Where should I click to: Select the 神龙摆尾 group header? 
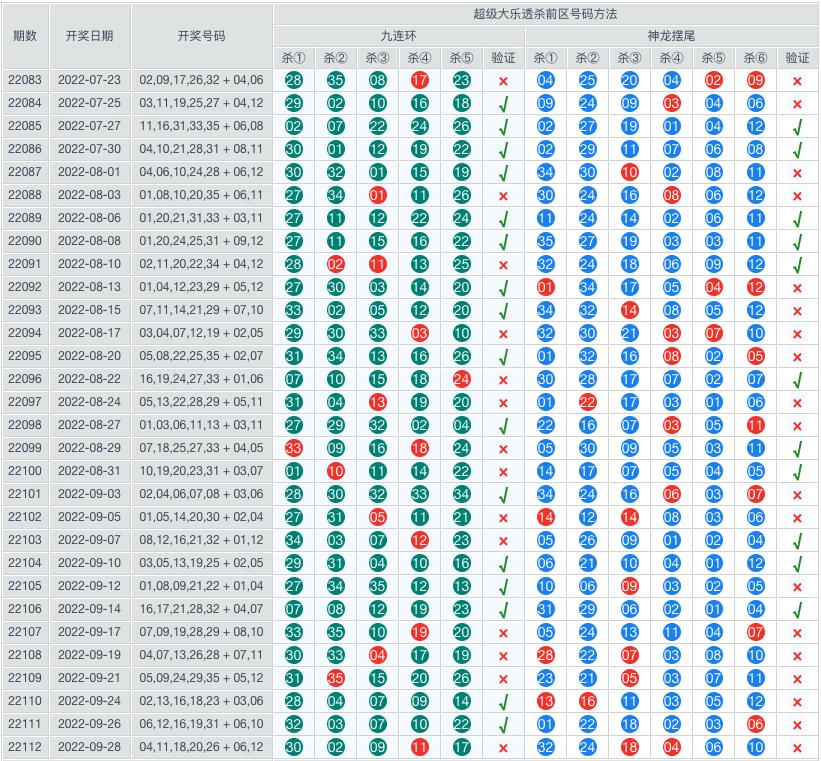[671, 36]
